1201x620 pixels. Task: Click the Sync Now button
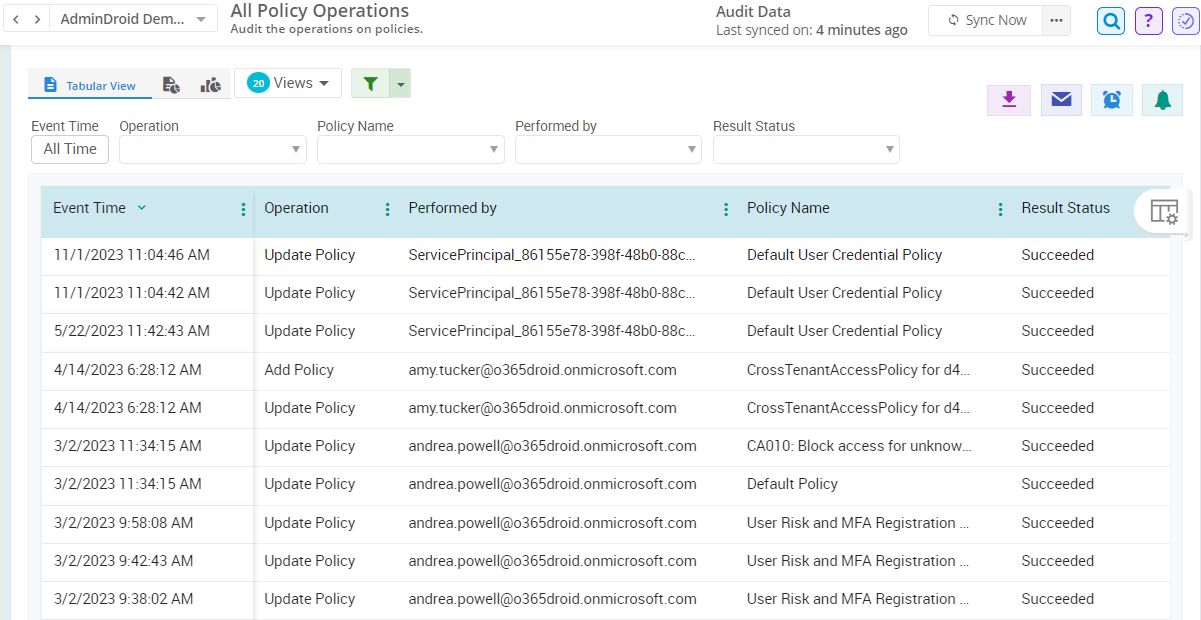click(x=985, y=20)
